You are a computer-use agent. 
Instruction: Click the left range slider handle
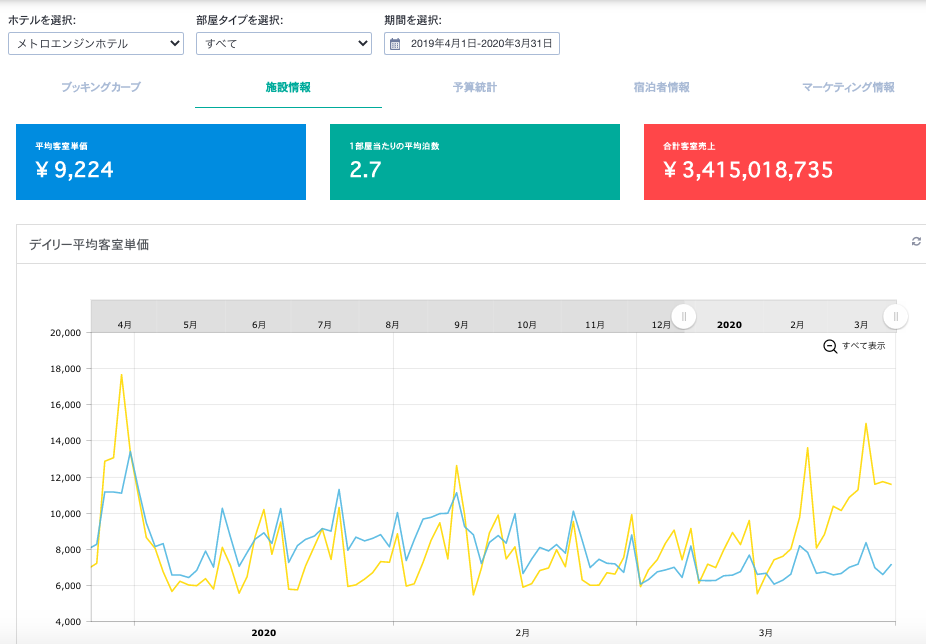tap(684, 316)
